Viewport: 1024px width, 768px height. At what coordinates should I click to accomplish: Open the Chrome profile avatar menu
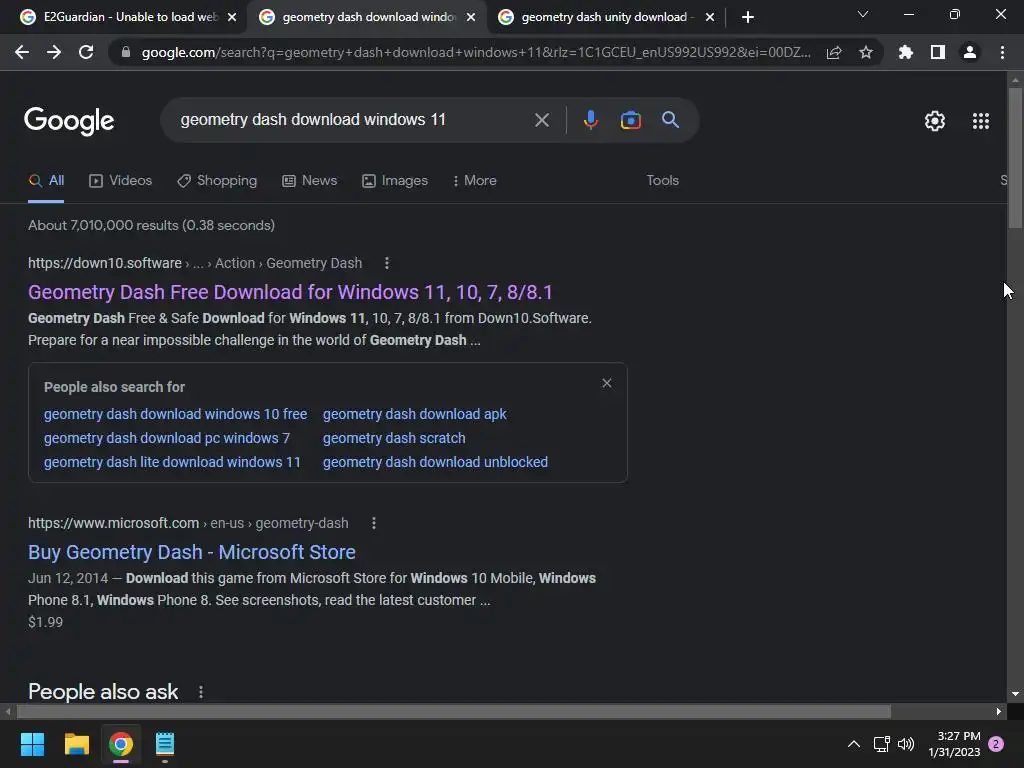970,52
